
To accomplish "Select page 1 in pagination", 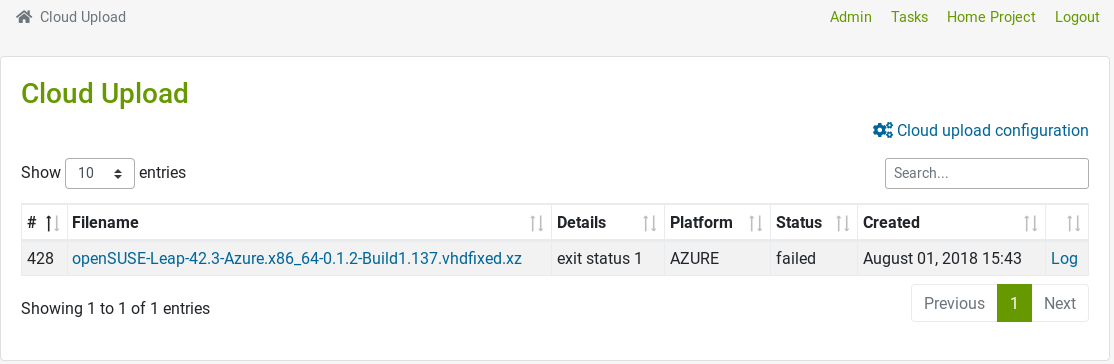I will click(1015, 304).
